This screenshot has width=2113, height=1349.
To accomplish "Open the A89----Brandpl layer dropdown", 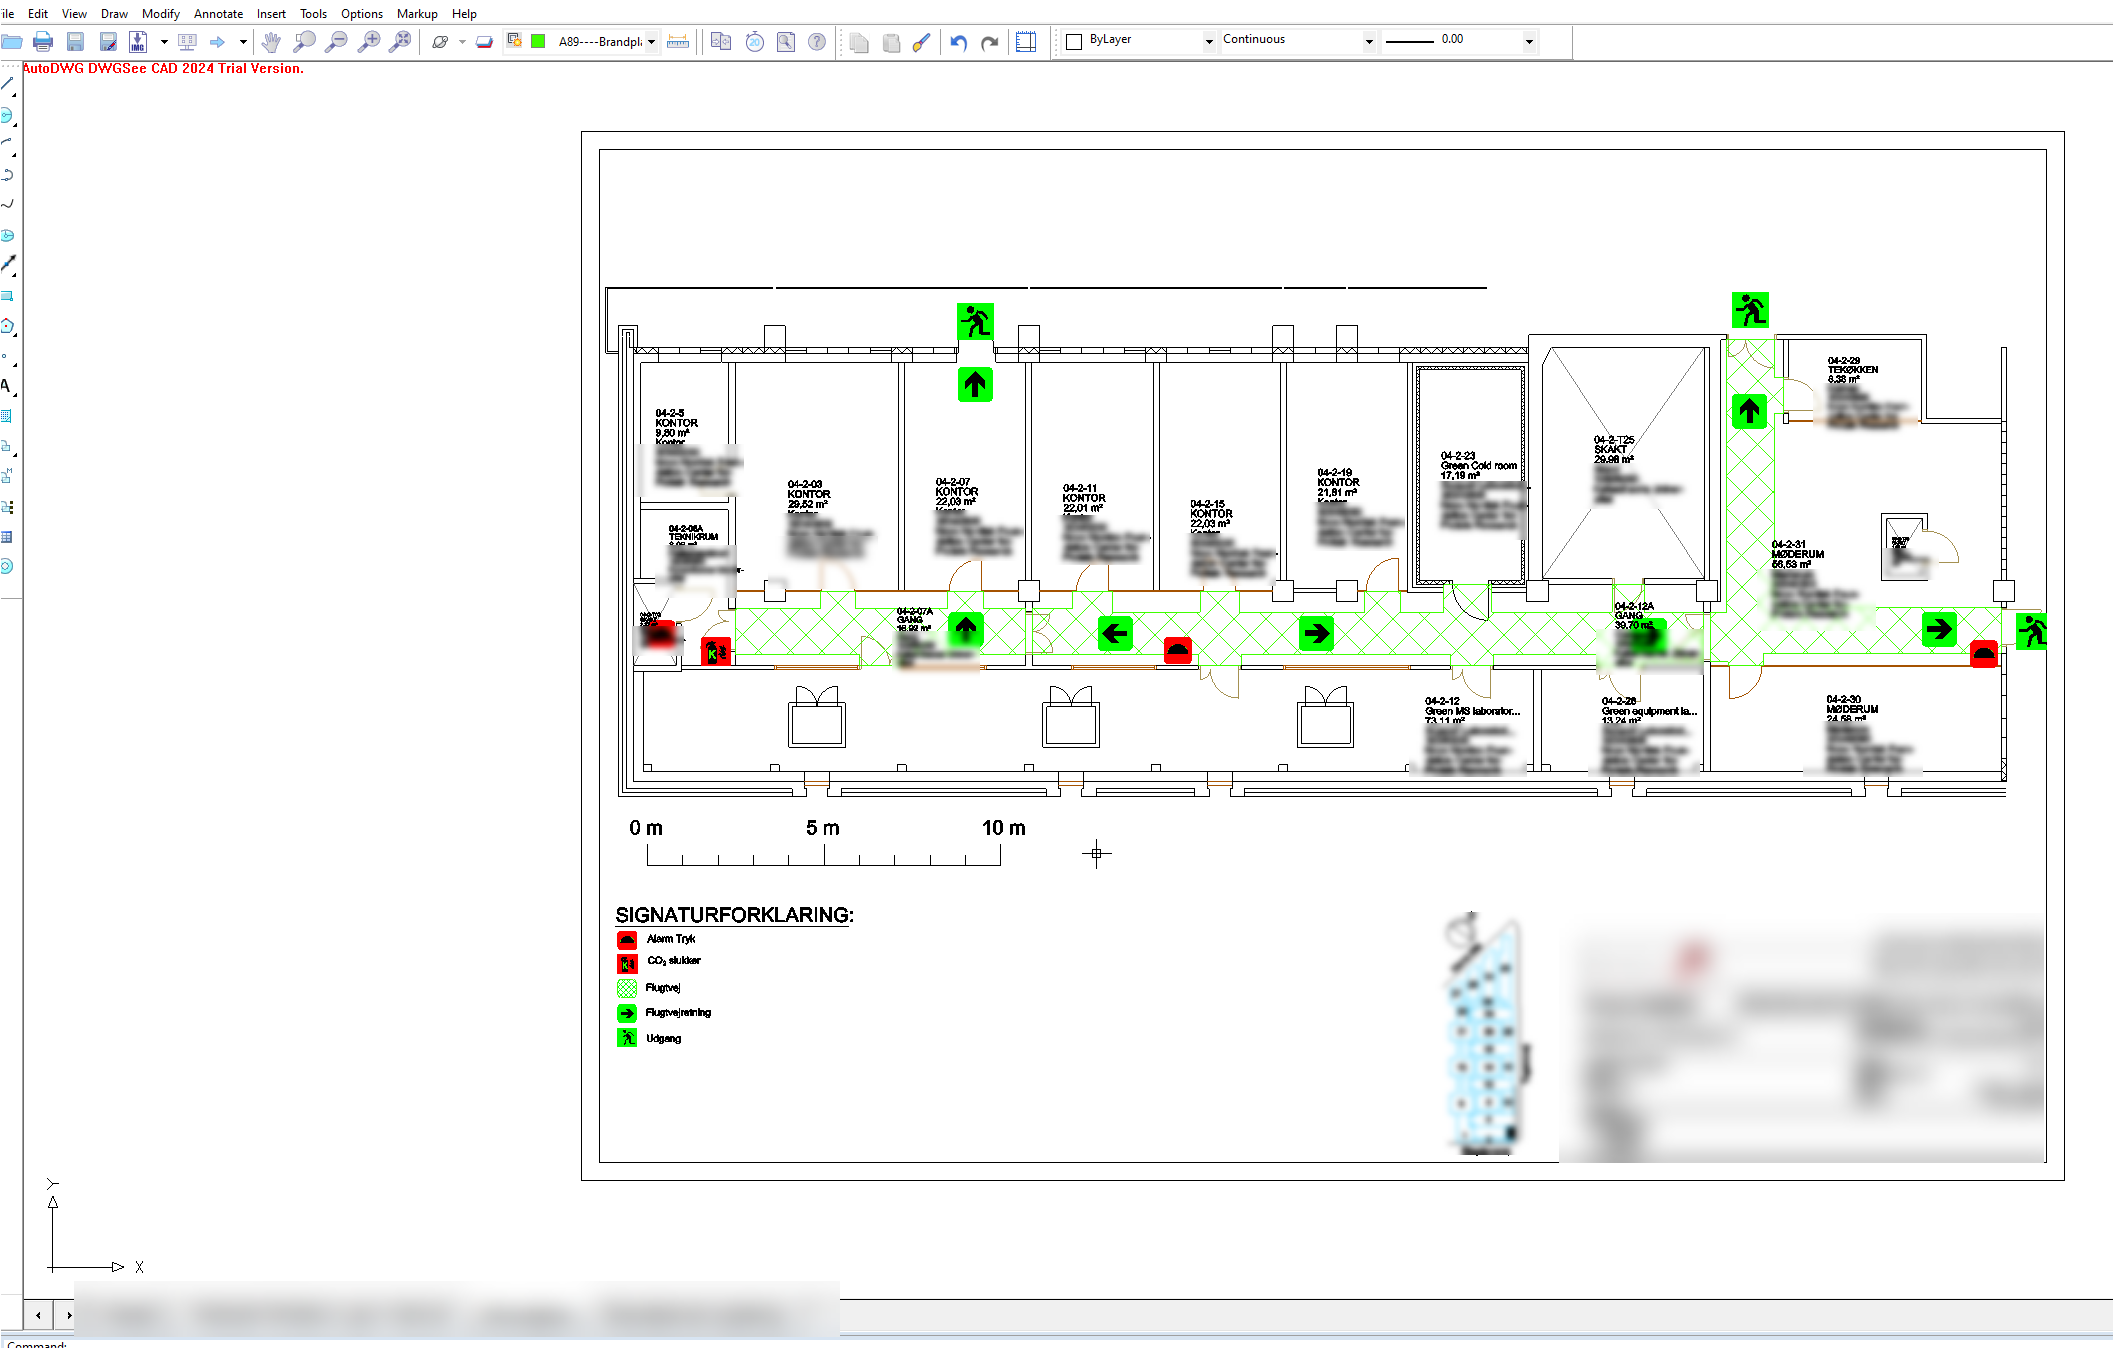I will click(x=651, y=42).
